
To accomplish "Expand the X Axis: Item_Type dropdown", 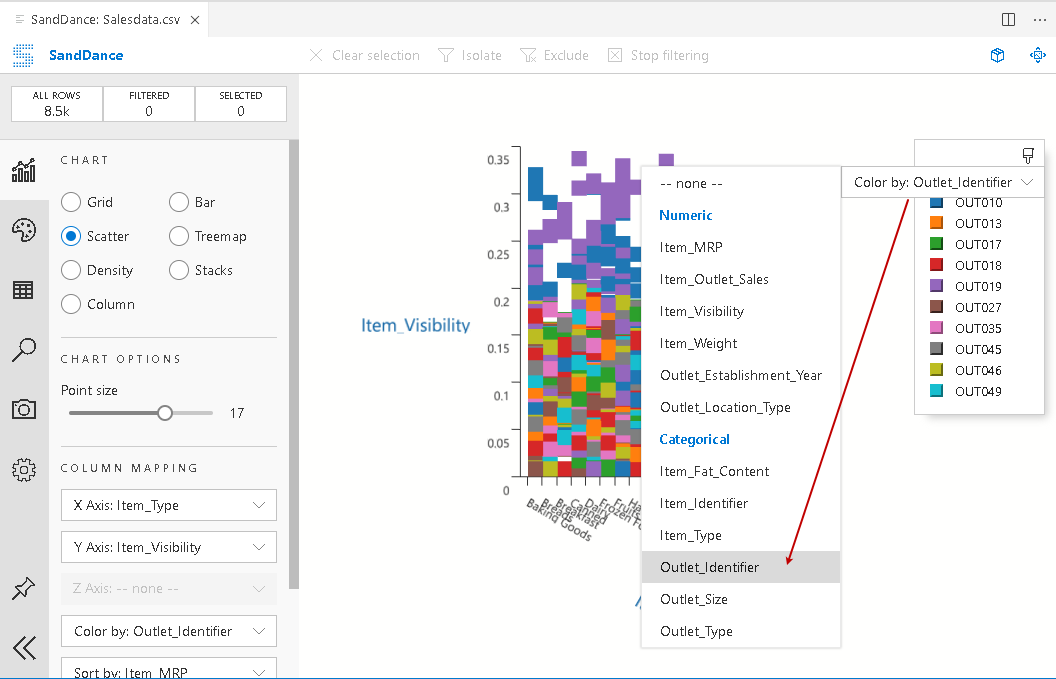I will (168, 505).
